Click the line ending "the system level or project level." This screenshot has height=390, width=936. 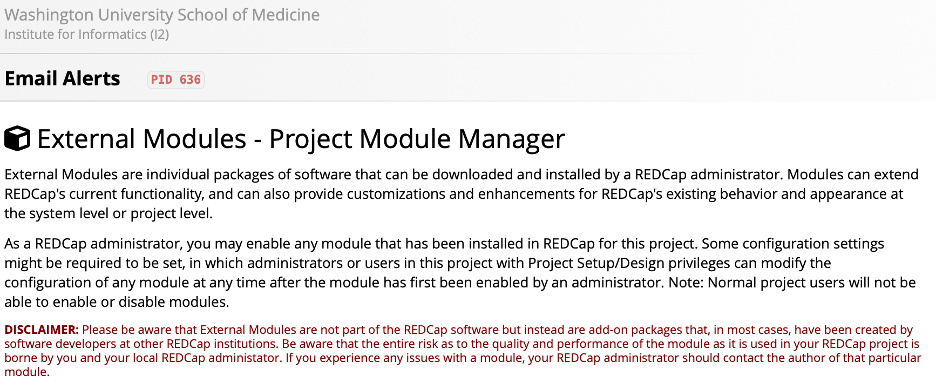point(108,214)
